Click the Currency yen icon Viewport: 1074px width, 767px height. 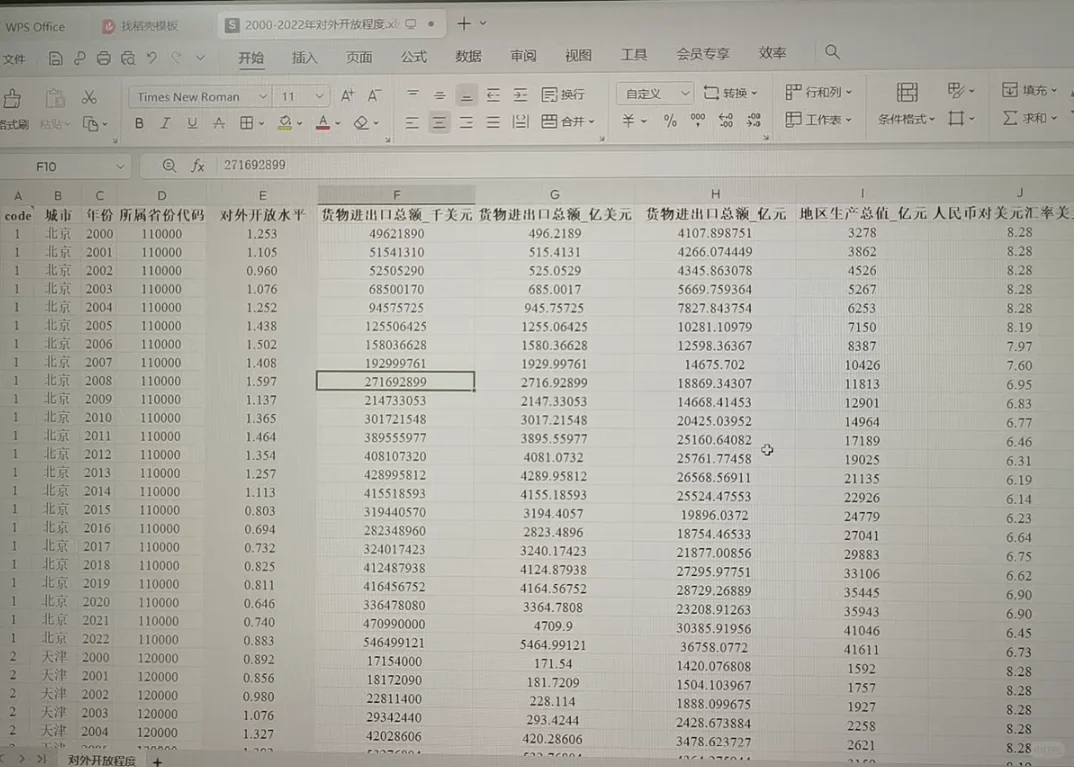click(628, 121)
